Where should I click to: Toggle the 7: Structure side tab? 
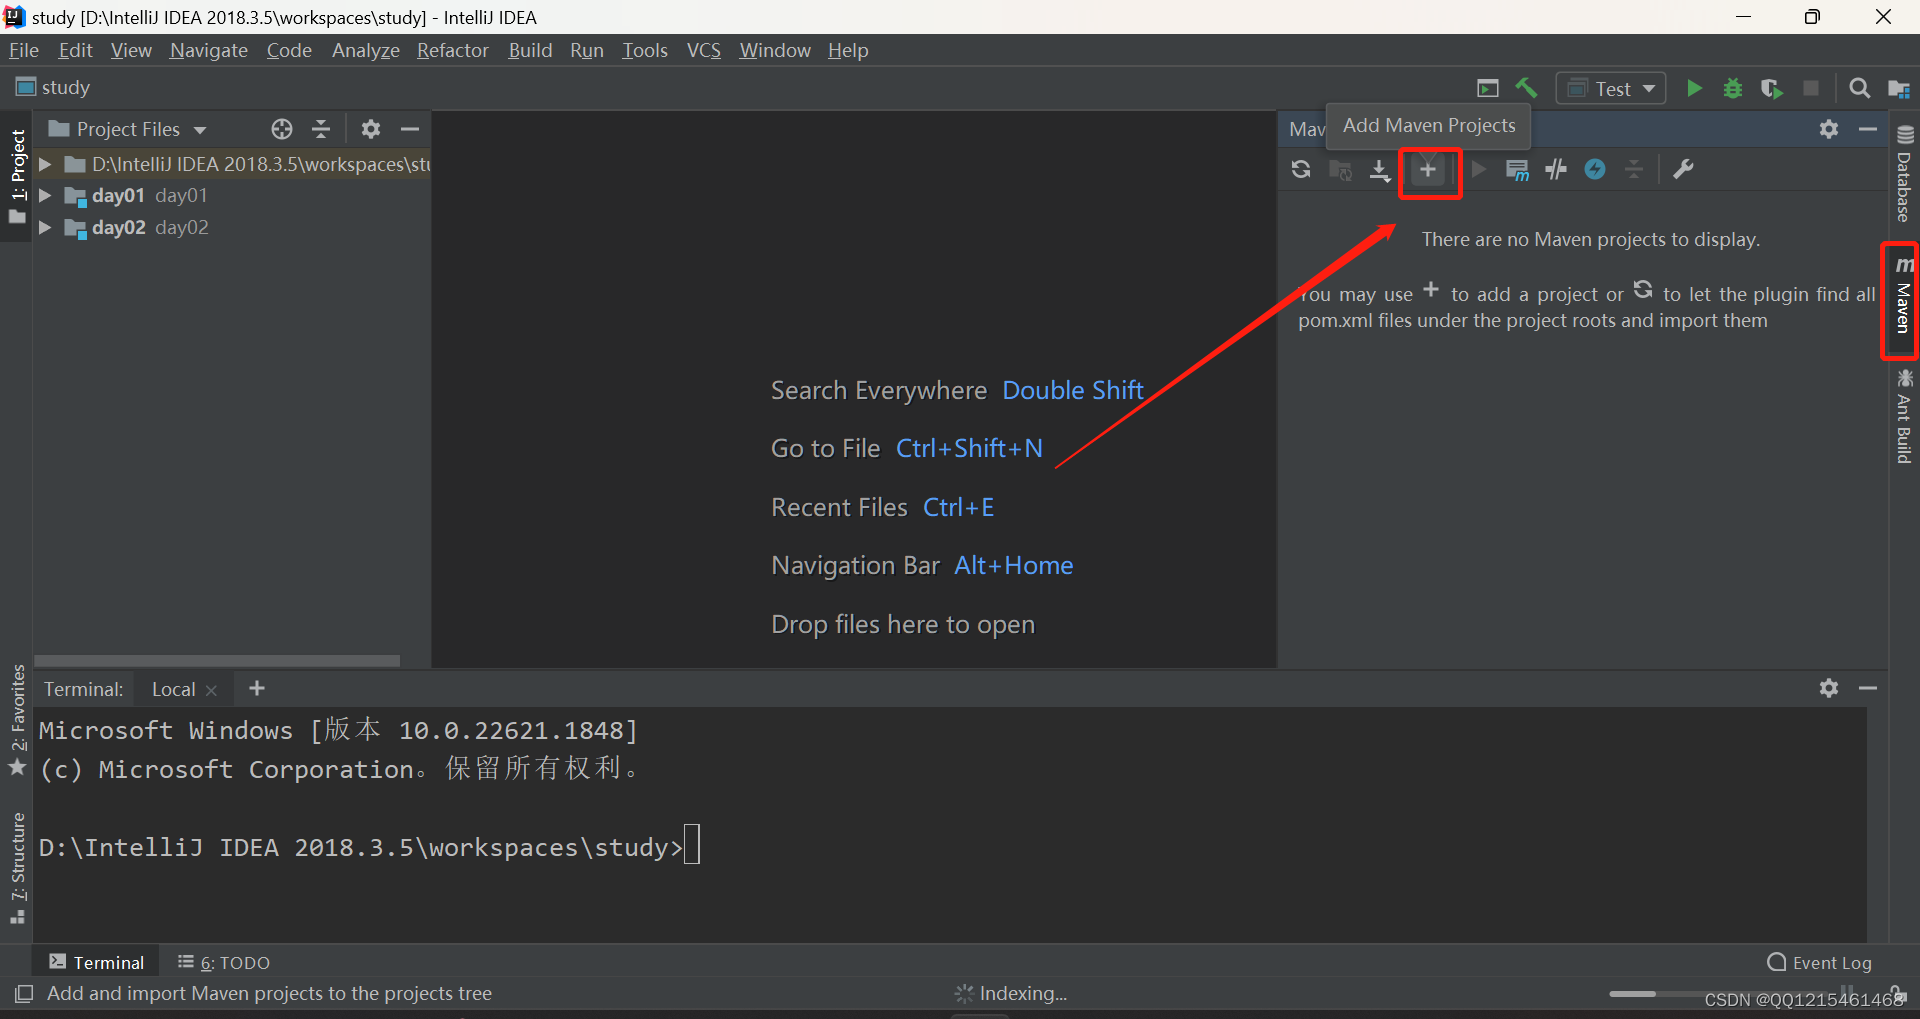point(17,868)
